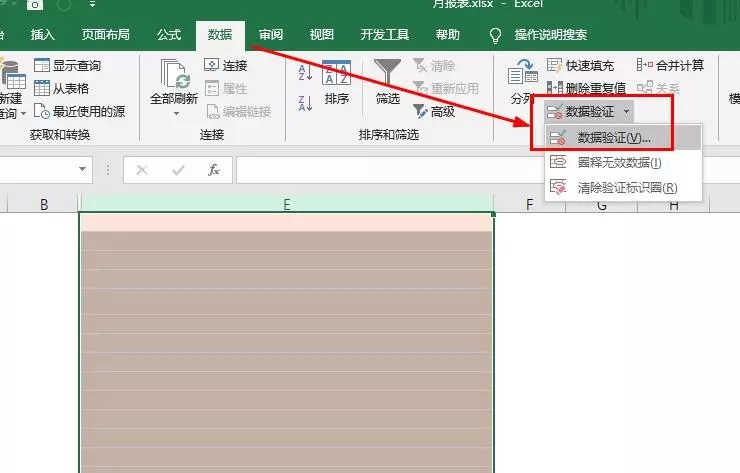740x473 pixels.
Task: Click inside the formula bar input
Action: click(x=391, y=170)
